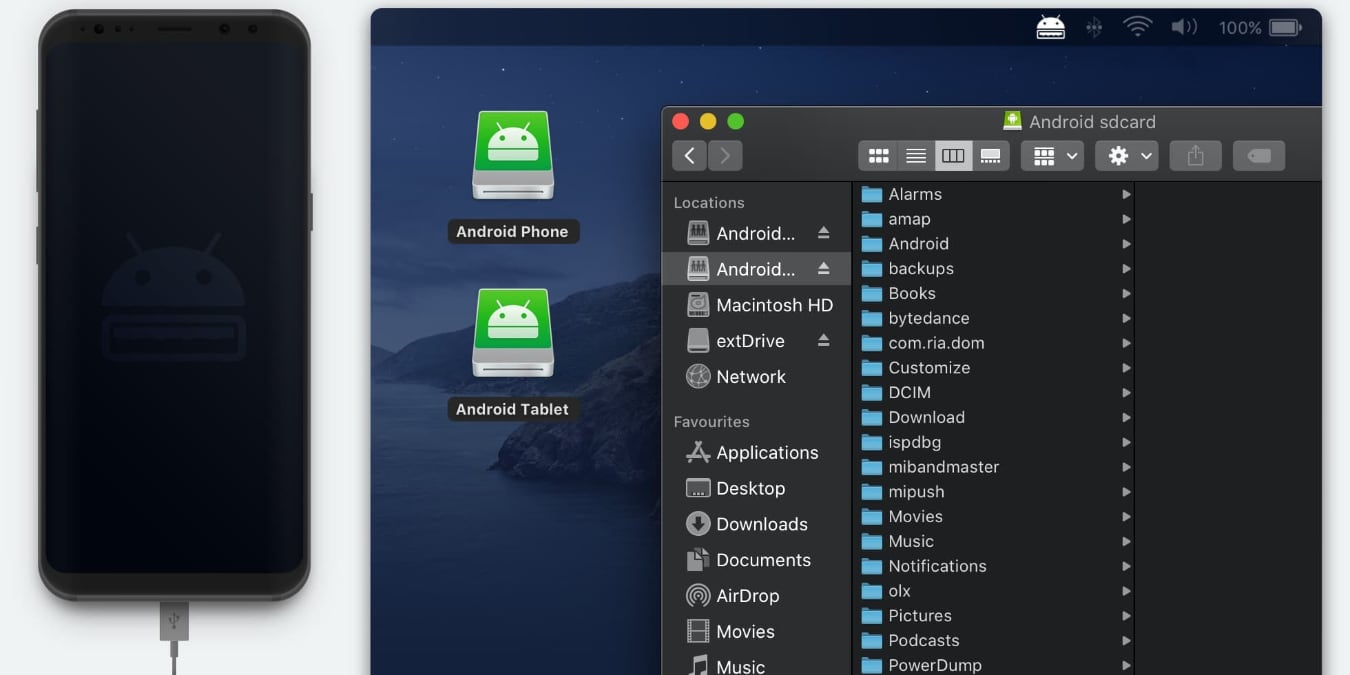Click the Back navigation button
This screenshot has width=1350, height=675.
(689, 155)
